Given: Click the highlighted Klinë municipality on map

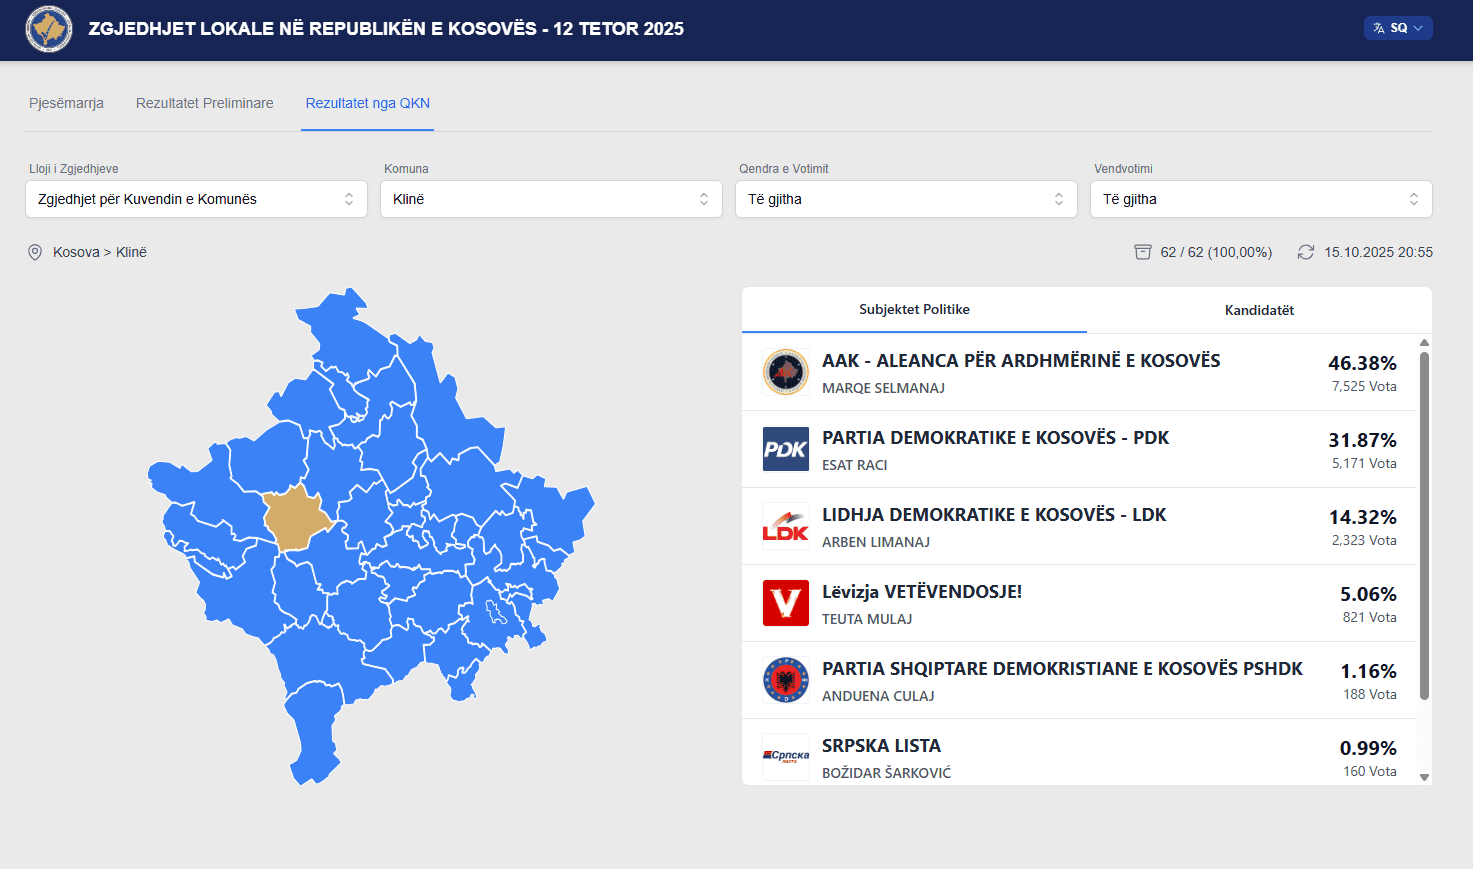Looking at the screenshot, I should click(x=296, y=519).
